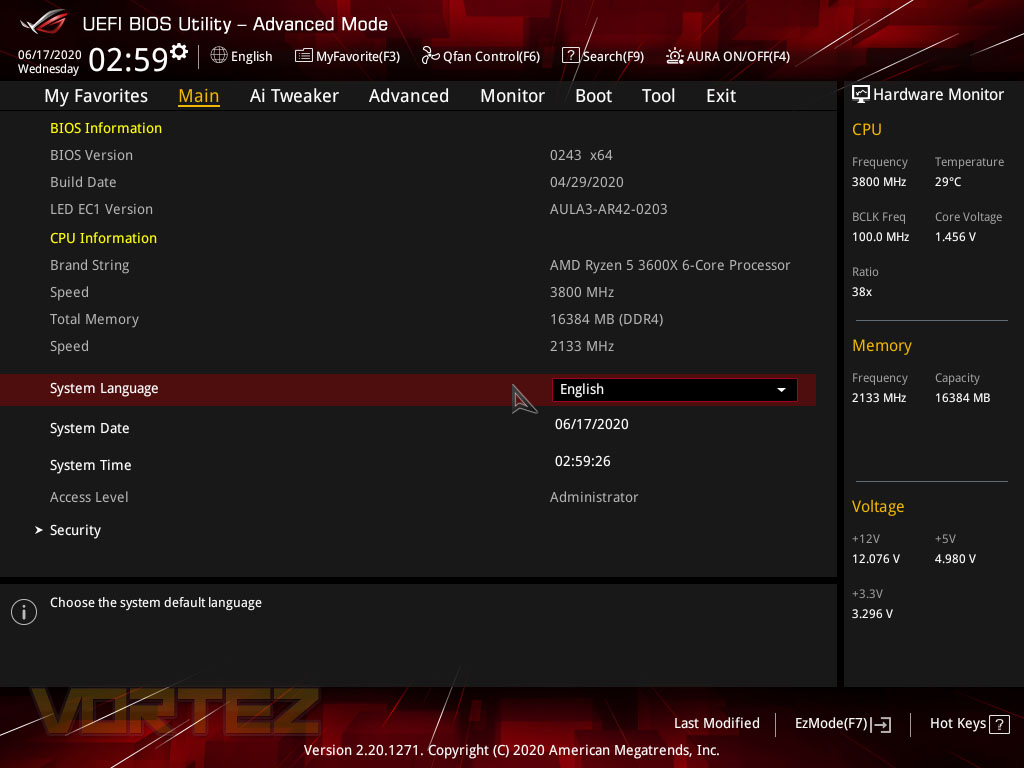This screenshot has height=768, width=1024.
Task: Click Memory Capacity 16384 MB reading
Action: coord(962,398)
